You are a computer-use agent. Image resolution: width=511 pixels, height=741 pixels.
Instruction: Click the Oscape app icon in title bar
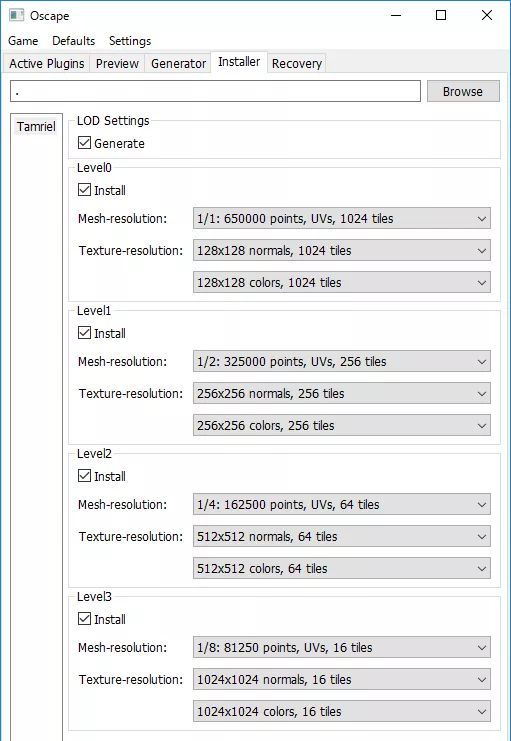tap(16, 16)
